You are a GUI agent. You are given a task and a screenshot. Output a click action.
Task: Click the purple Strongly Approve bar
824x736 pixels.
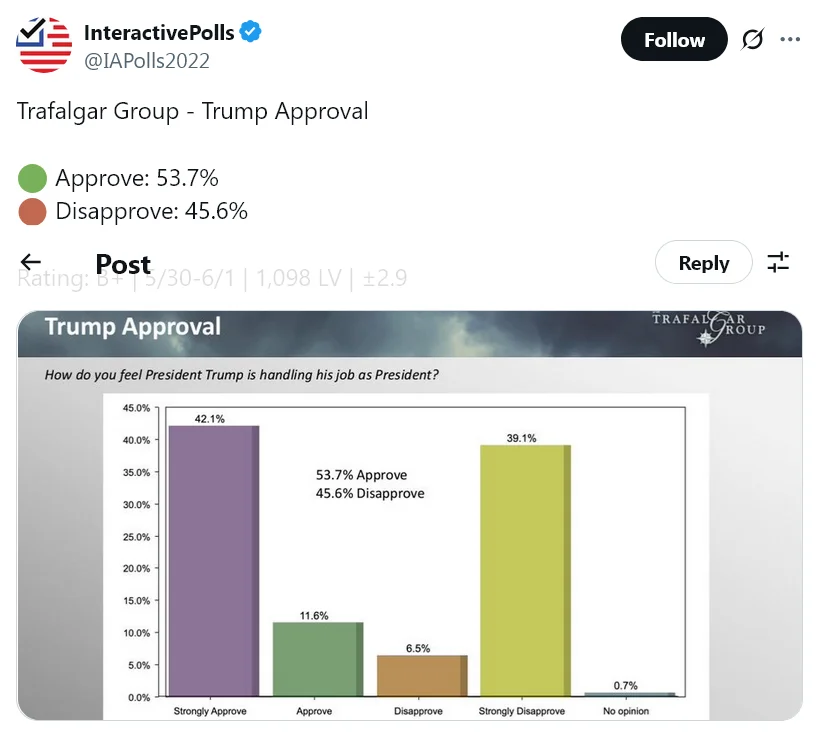point(213,560)
